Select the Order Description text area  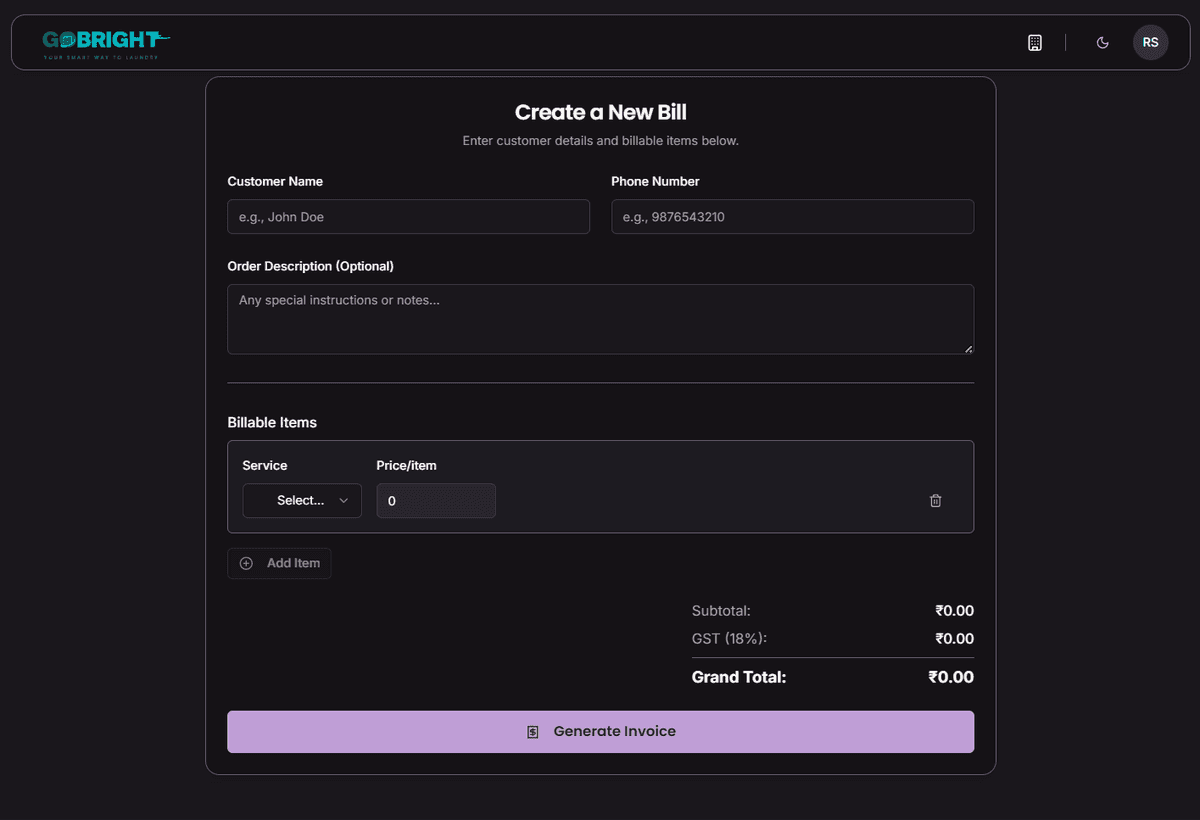[600, 318]
